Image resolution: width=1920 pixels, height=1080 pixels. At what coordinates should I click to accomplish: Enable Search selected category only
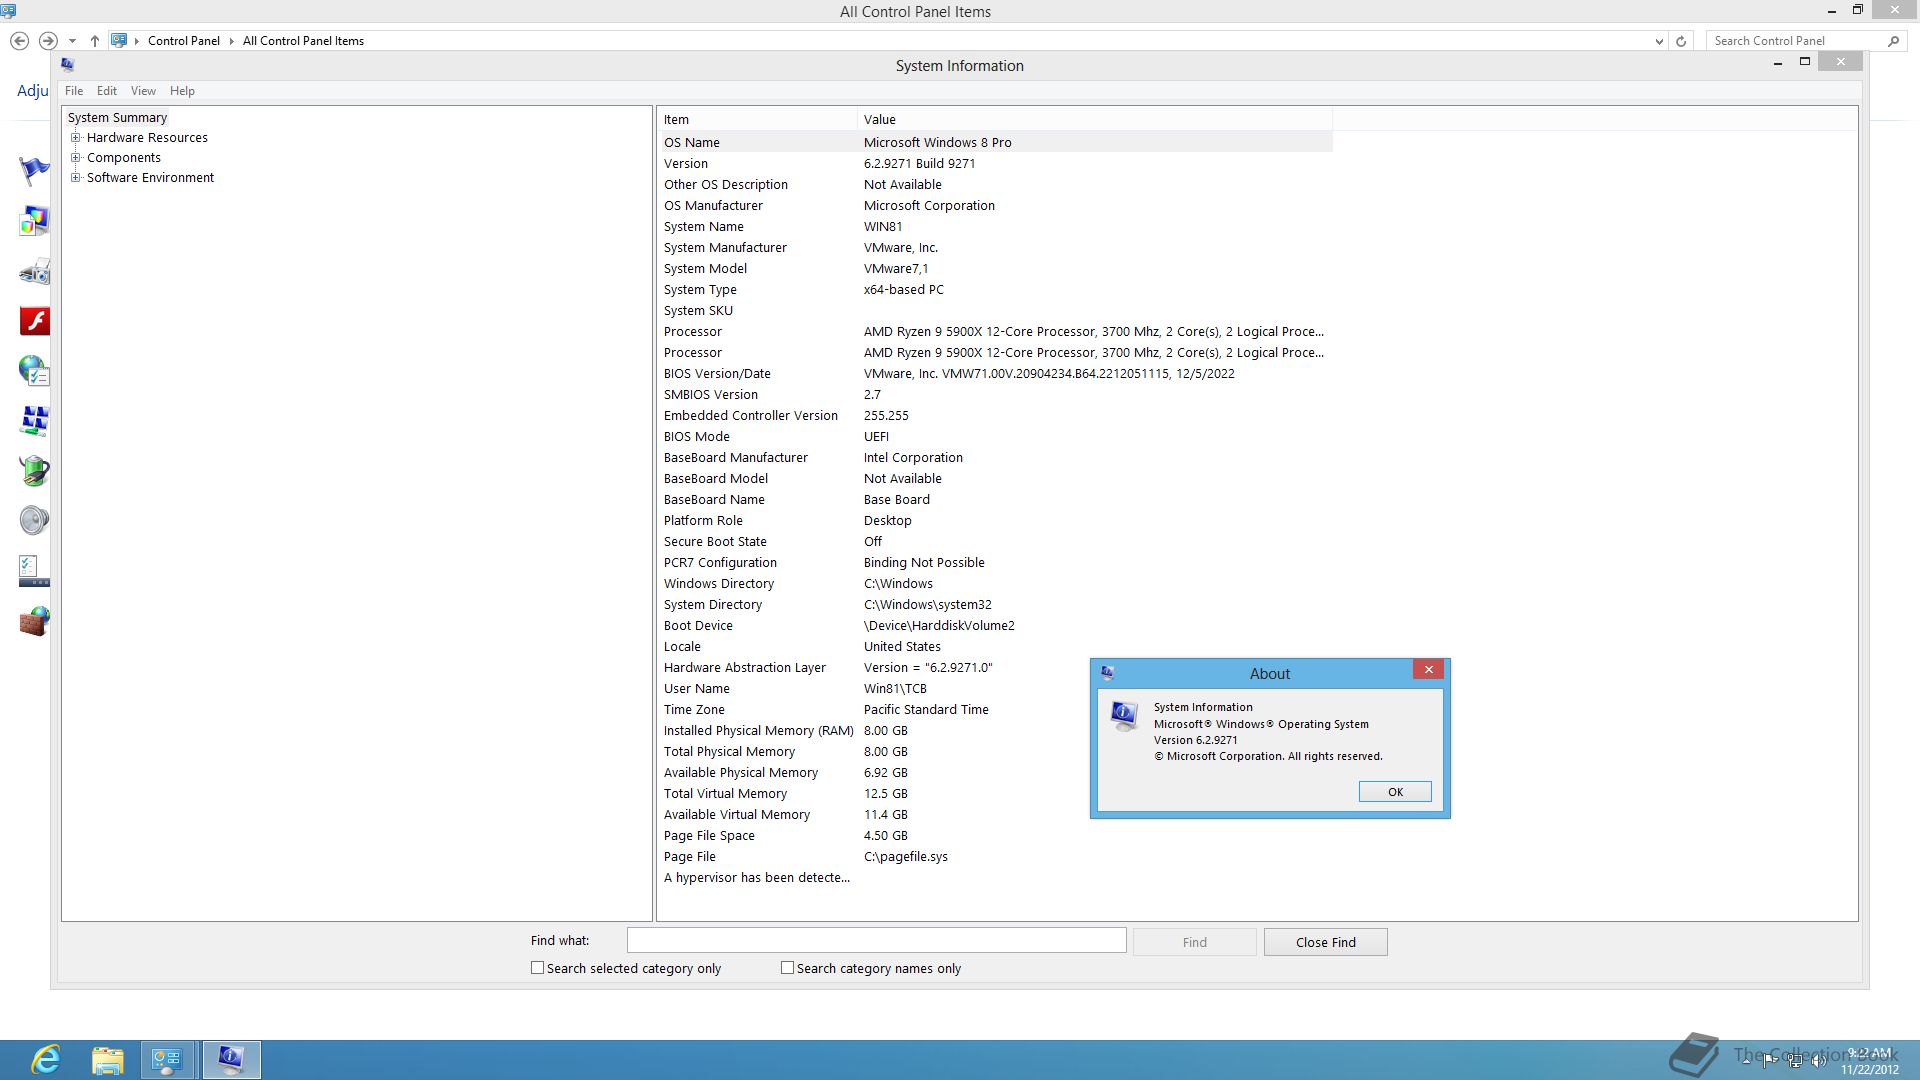tap(537, 968)
